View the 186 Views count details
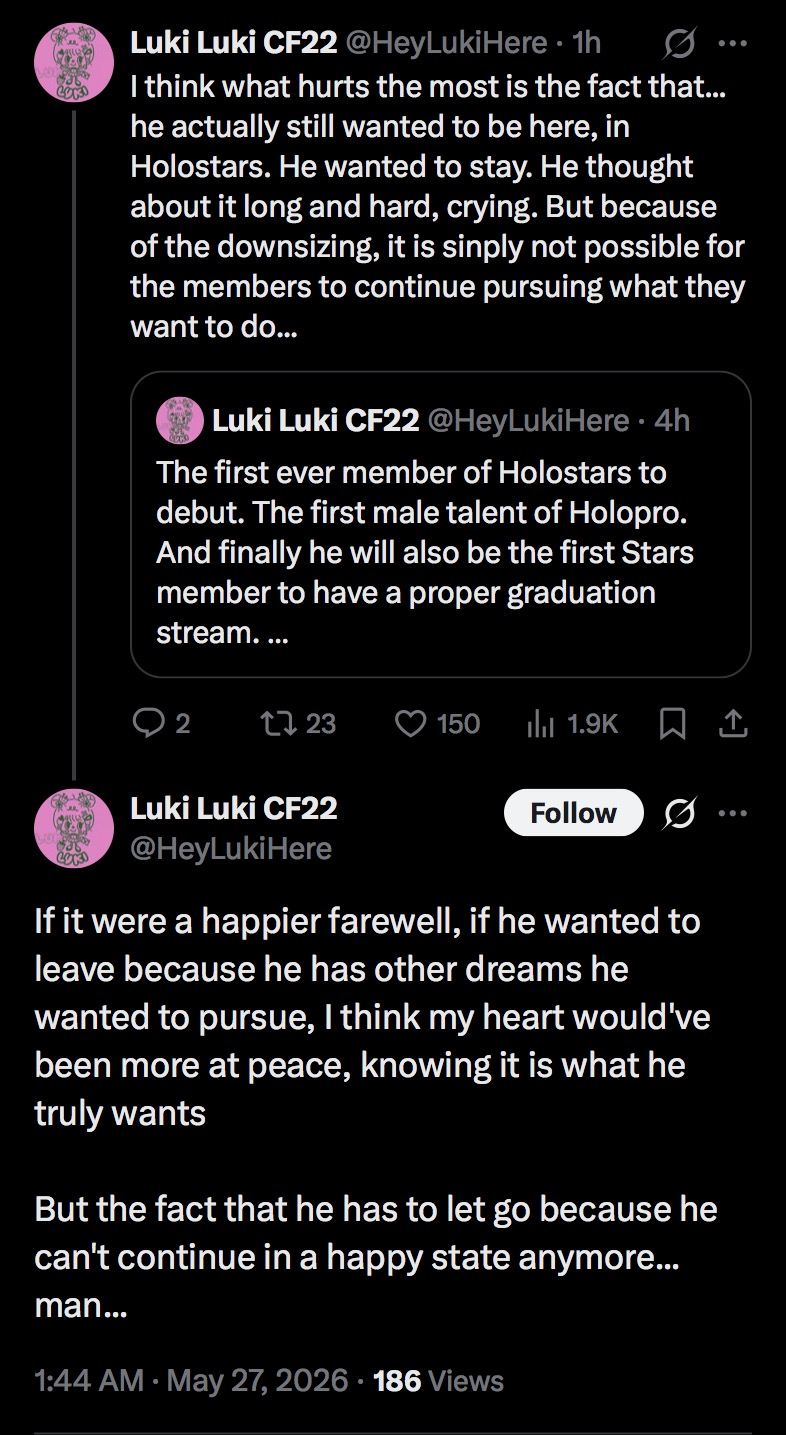 [x=438, y=1381]
